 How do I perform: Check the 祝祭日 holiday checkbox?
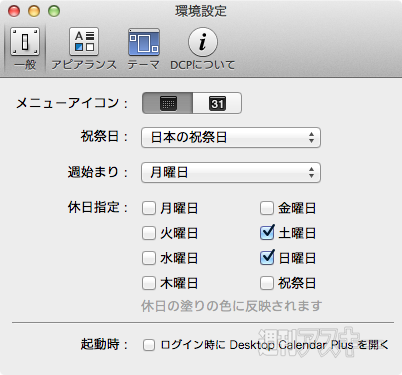(267, 283)
